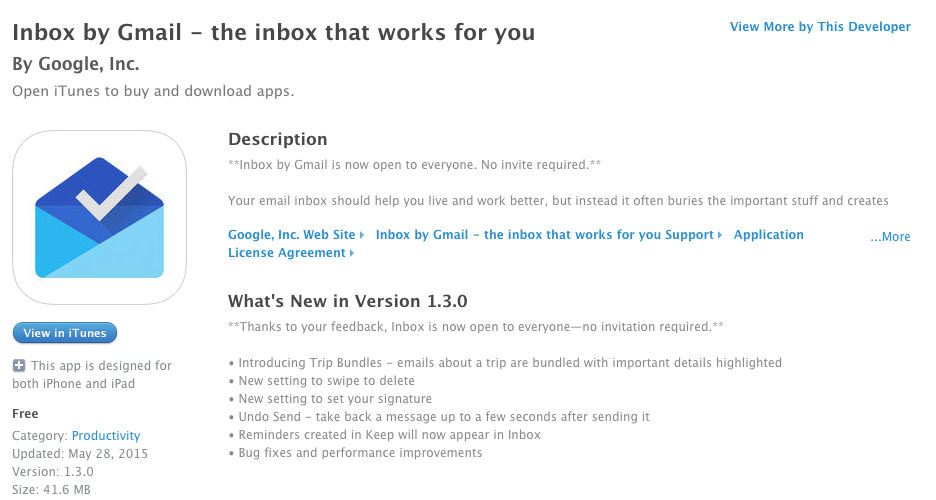The image size is (936, 500).
Task: Click the Free price label
Action: click(x=25, y=413)
